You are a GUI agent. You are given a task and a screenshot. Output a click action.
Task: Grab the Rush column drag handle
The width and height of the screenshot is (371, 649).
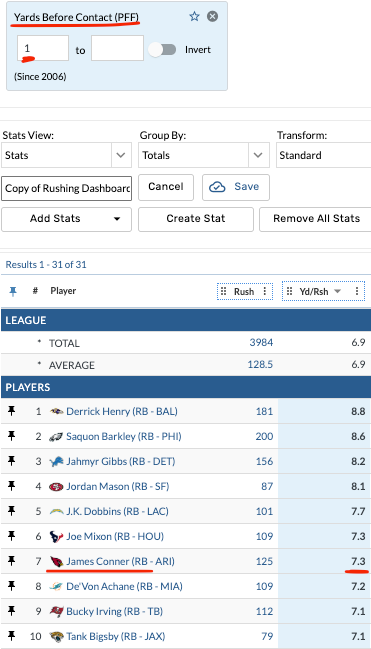224,291
